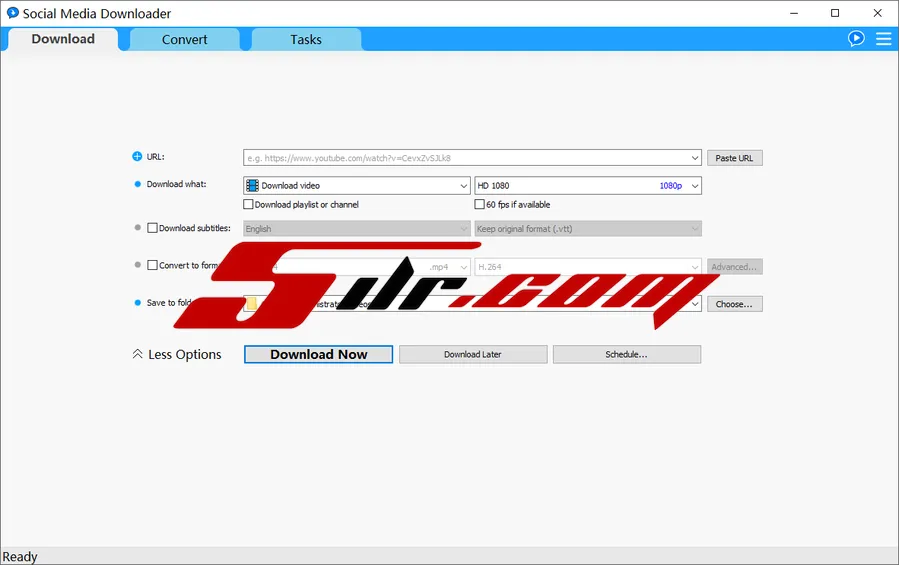Open the H.264 codec dropdown
The image size is (899, 565).
pos(588,267)
